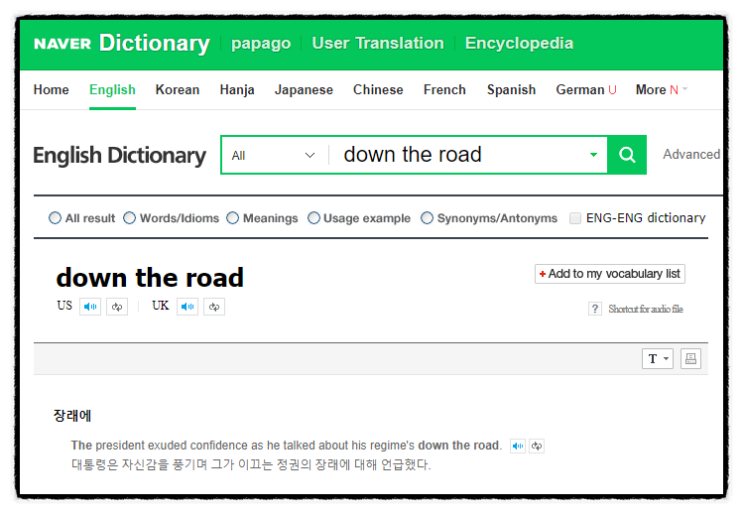
Task: Switch to the German tab
Action: [586, 90]
